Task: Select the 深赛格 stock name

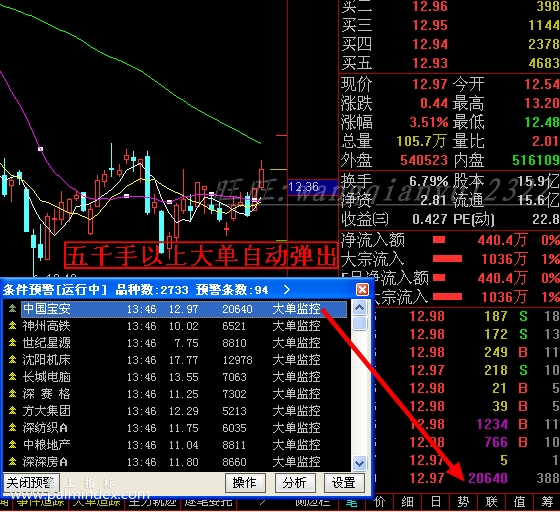Action: [46, 394]
